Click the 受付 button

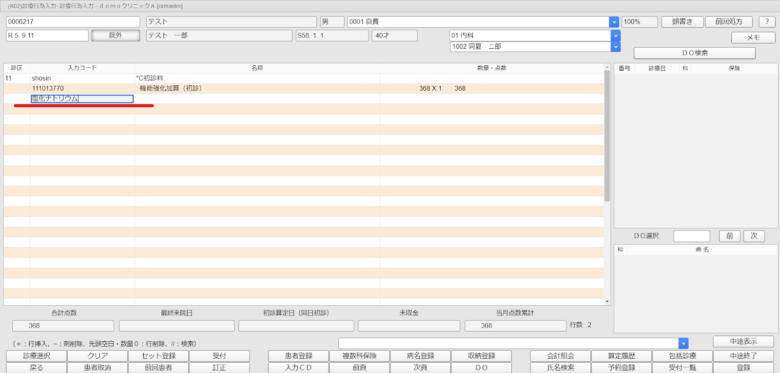click(x=219, y=356)
